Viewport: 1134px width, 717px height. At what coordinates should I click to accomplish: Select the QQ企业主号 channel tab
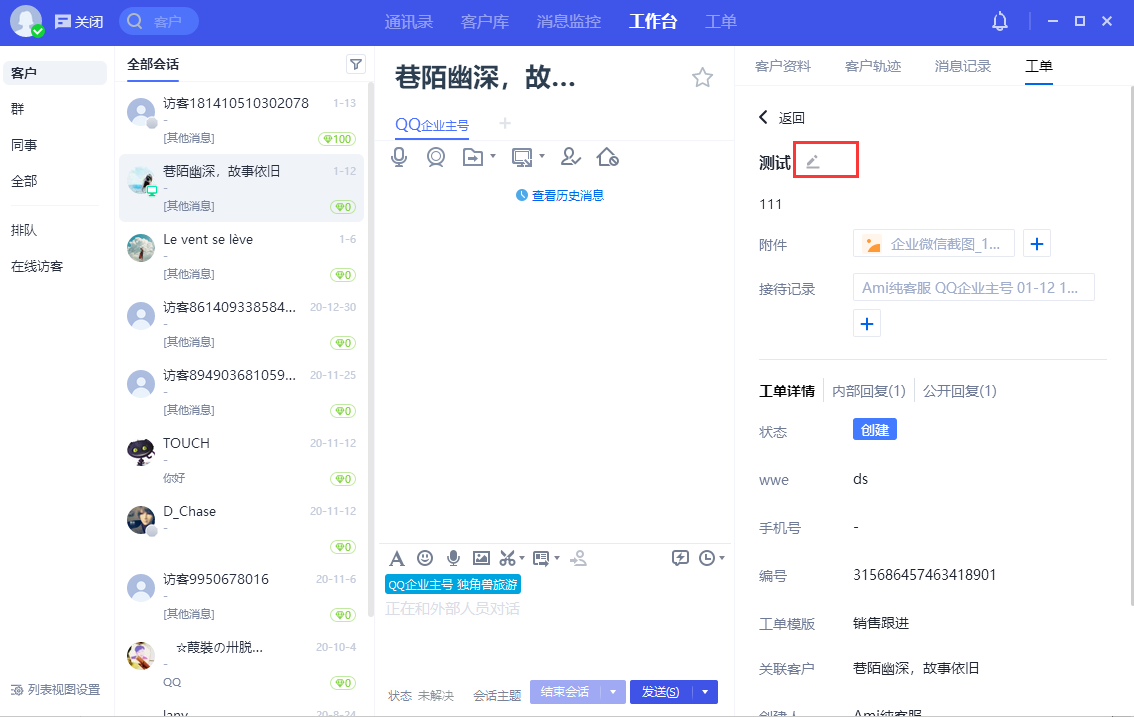tap(432, 124)
